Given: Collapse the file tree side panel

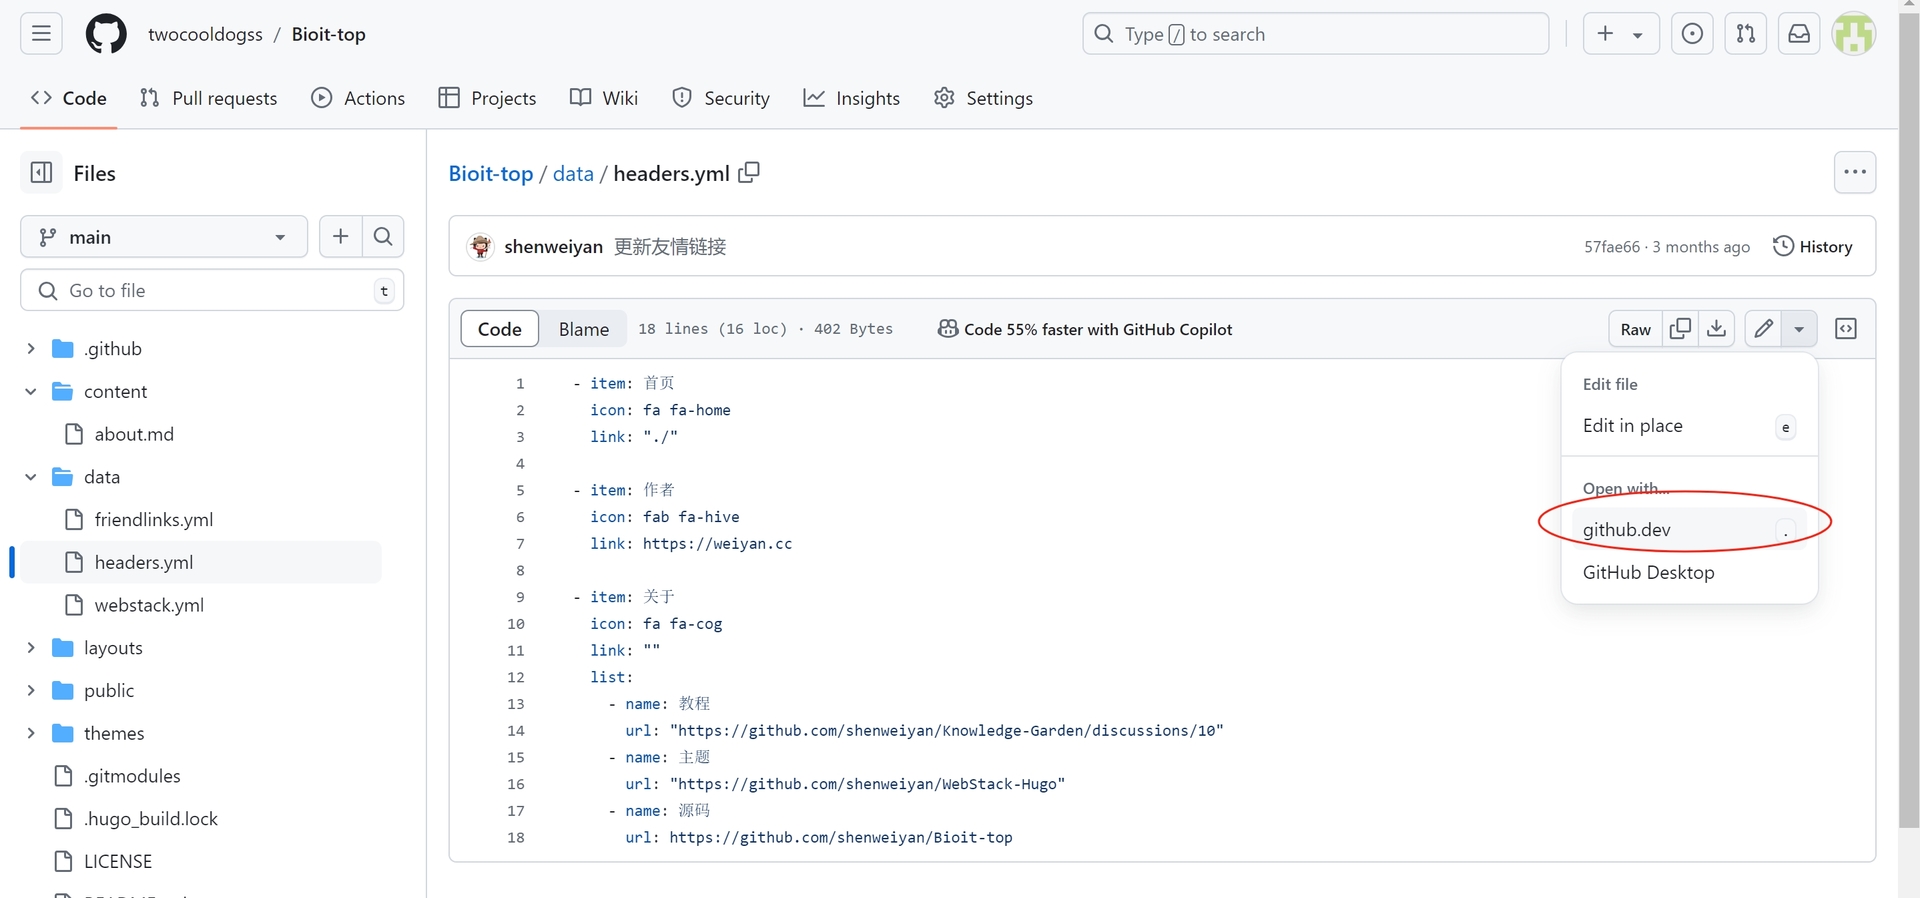Looking at the screenshot, I should tap(41, 173).
